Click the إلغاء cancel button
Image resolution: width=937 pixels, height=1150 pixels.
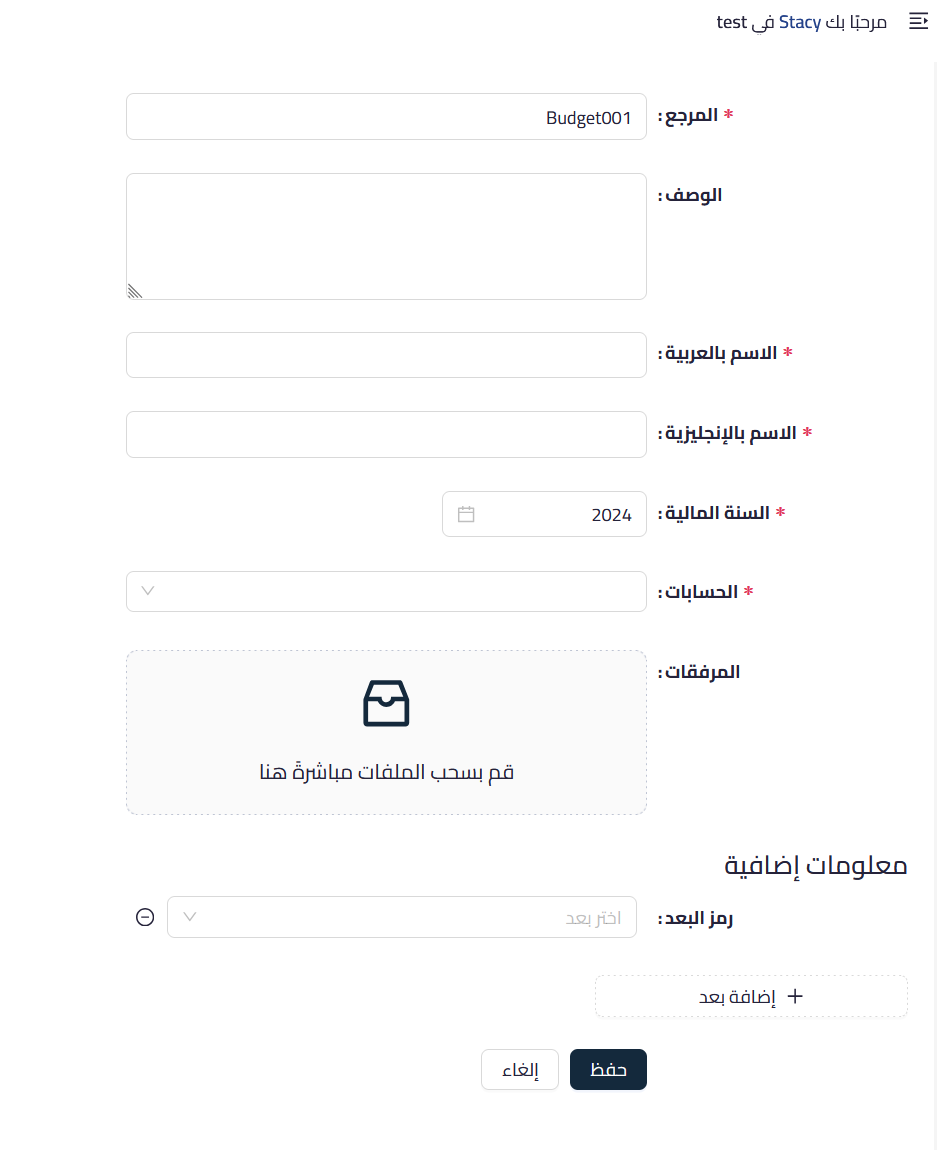coord(519,1069)
